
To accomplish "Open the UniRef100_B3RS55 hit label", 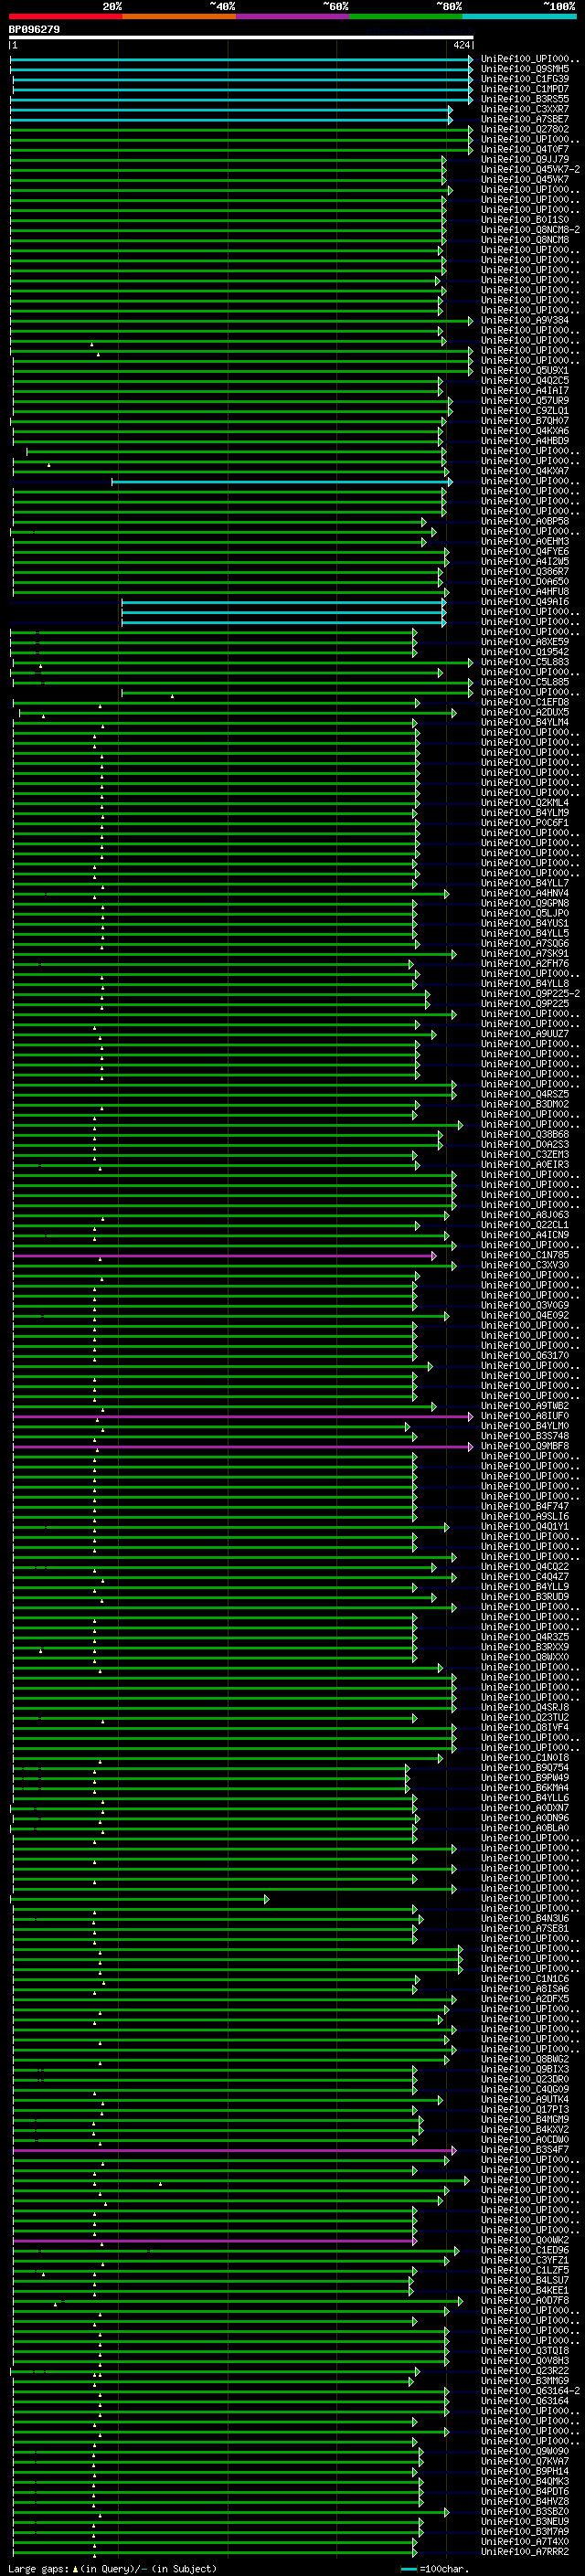I will point(525,99).
